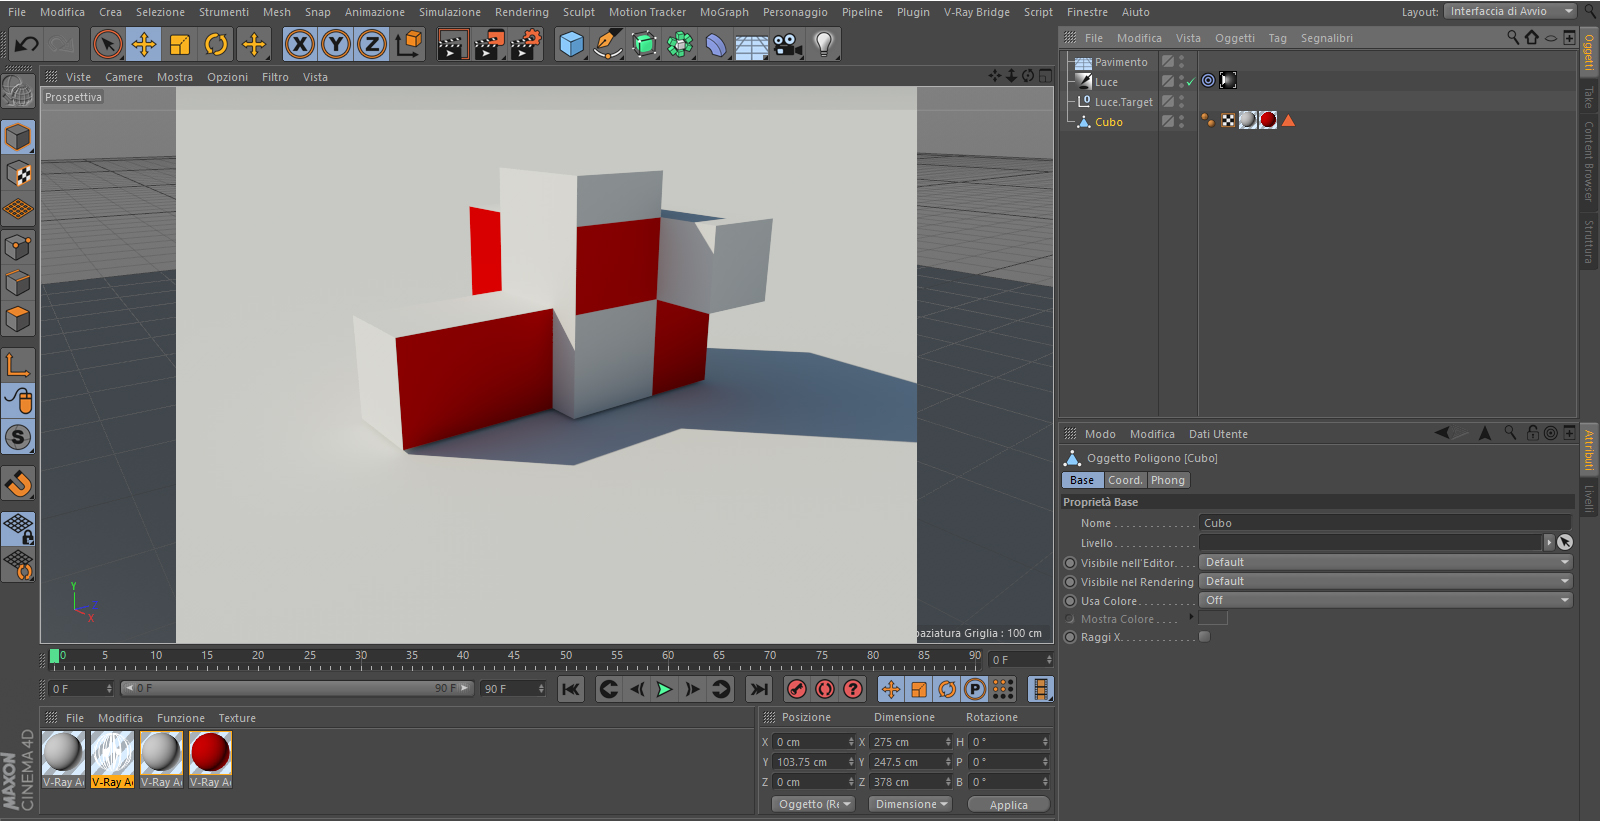Select the Live Selection tool
This screenshot has height=821, width=1600.
click(x=108, y=44)
